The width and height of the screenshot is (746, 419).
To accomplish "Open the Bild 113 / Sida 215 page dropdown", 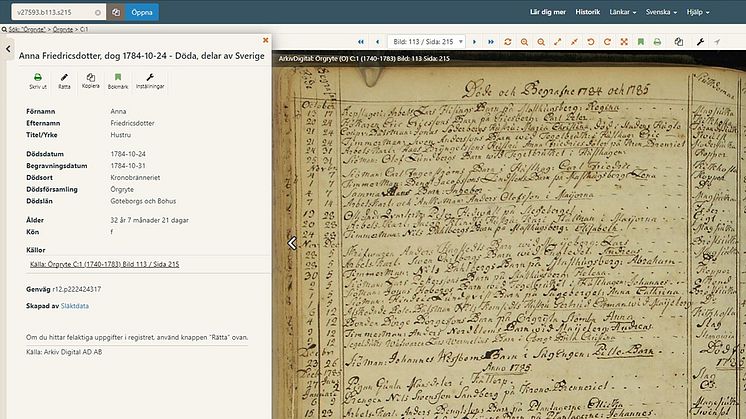I will point(426,42).
